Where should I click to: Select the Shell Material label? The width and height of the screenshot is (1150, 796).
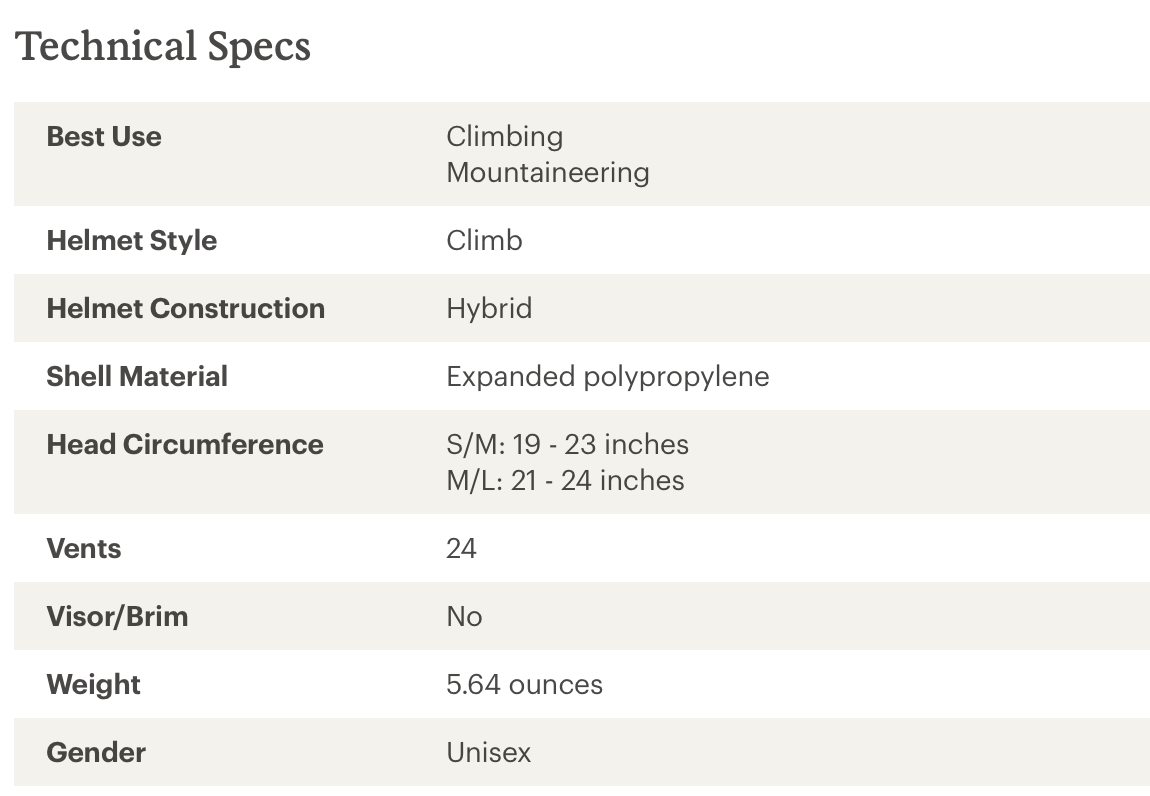(137, 376)
